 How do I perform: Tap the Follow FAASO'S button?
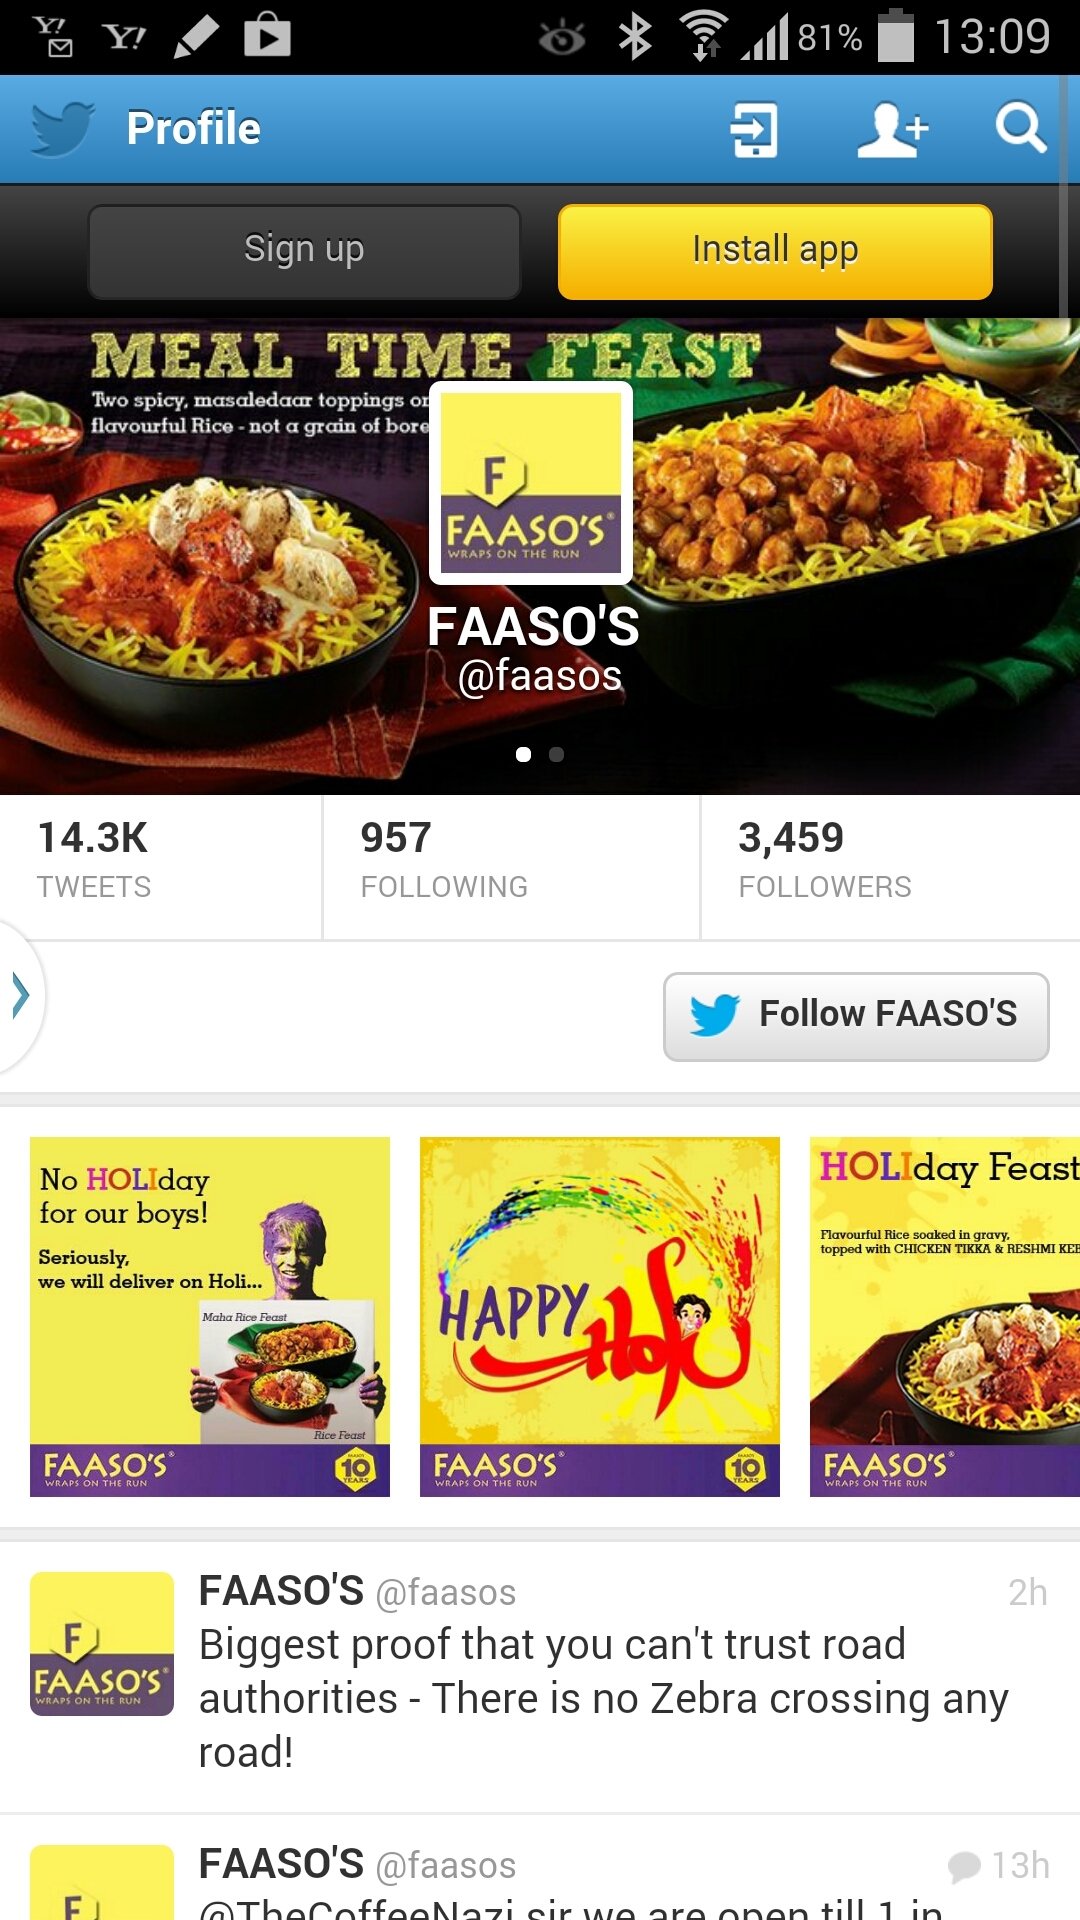coord(856,1016)
